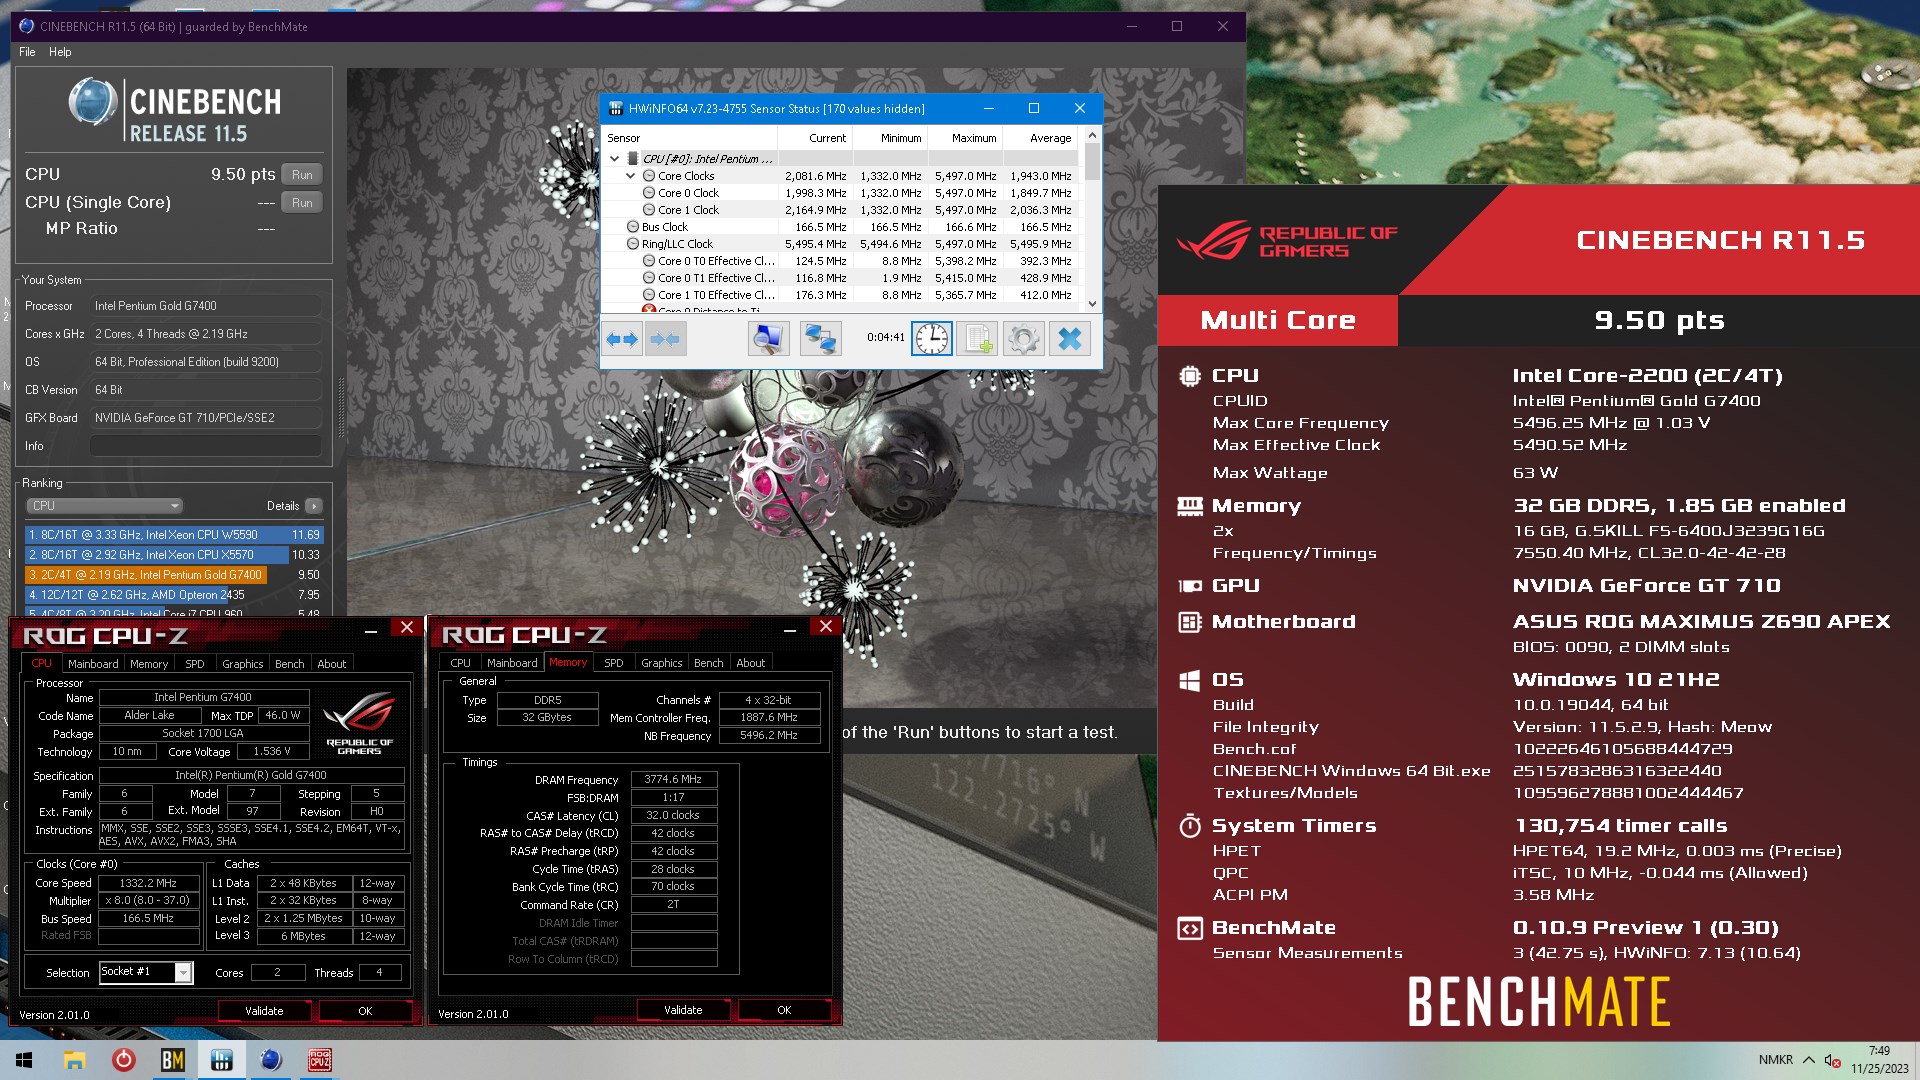The height and width of the screenshot is (1080, 1920).
Task: Click Validate in left CPU-Z window
Action: coord(264,1011)
